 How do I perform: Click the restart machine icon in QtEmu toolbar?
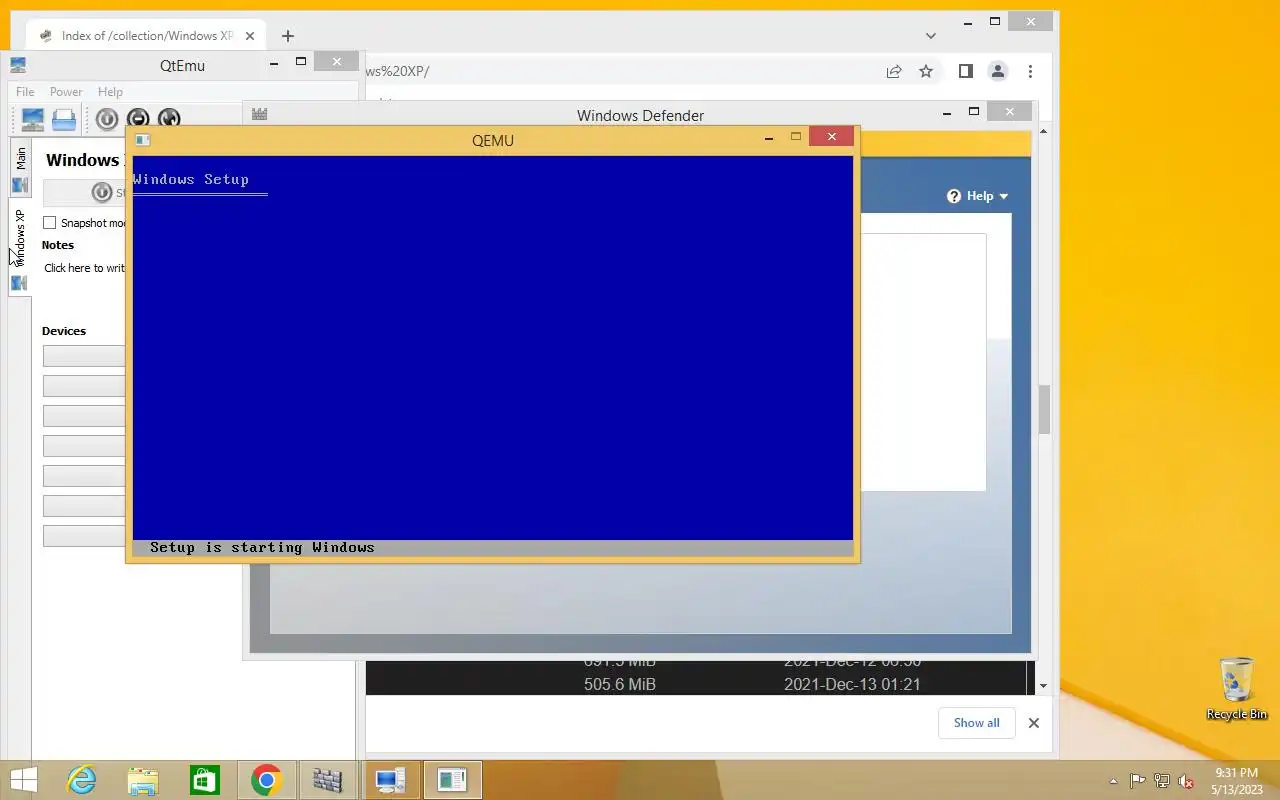pos(169,119)
